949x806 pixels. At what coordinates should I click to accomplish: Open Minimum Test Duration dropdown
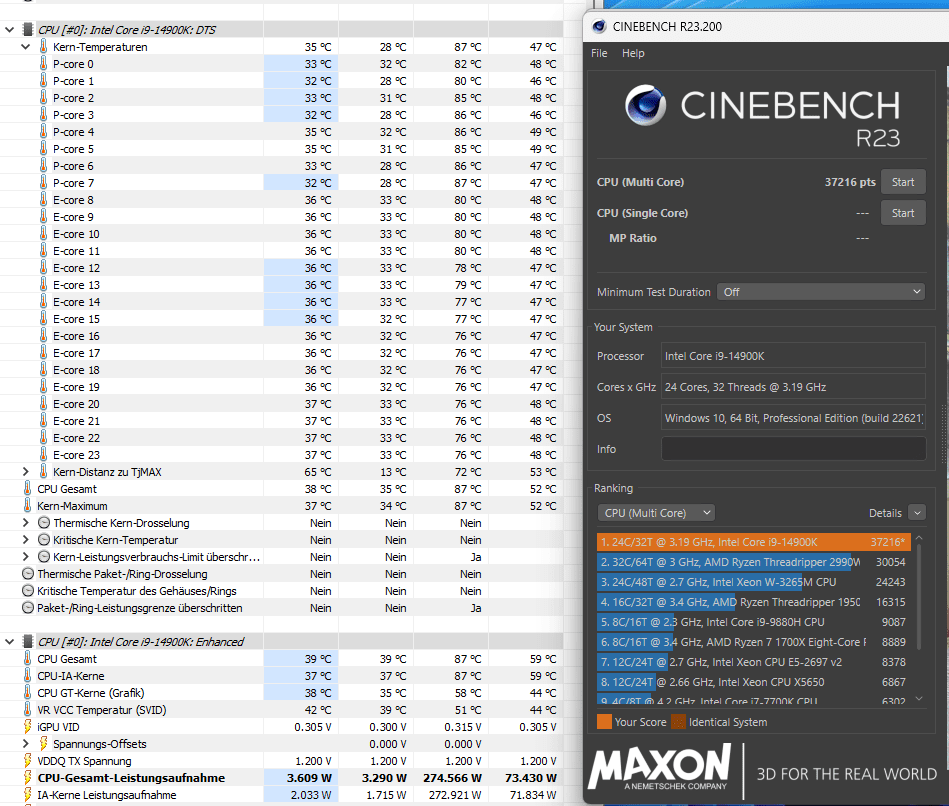click(x=821, y=292)
